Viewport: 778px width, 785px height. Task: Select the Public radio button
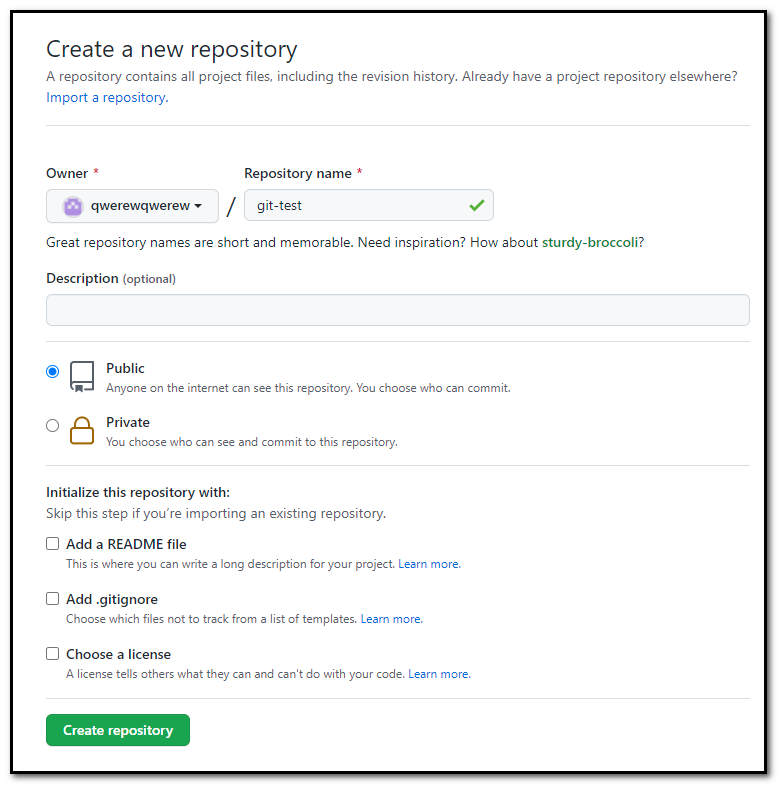pos(53,371)
